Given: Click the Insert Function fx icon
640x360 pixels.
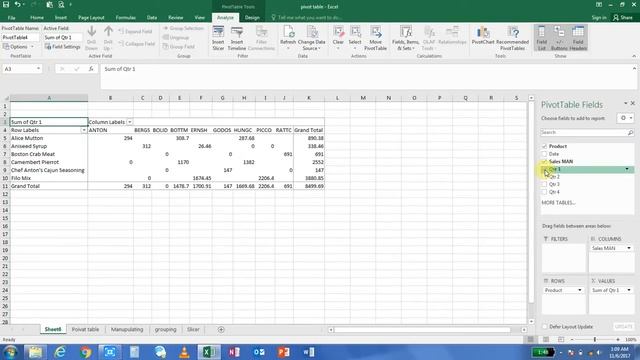Looking at the screenshot, I should coord(91,69).
